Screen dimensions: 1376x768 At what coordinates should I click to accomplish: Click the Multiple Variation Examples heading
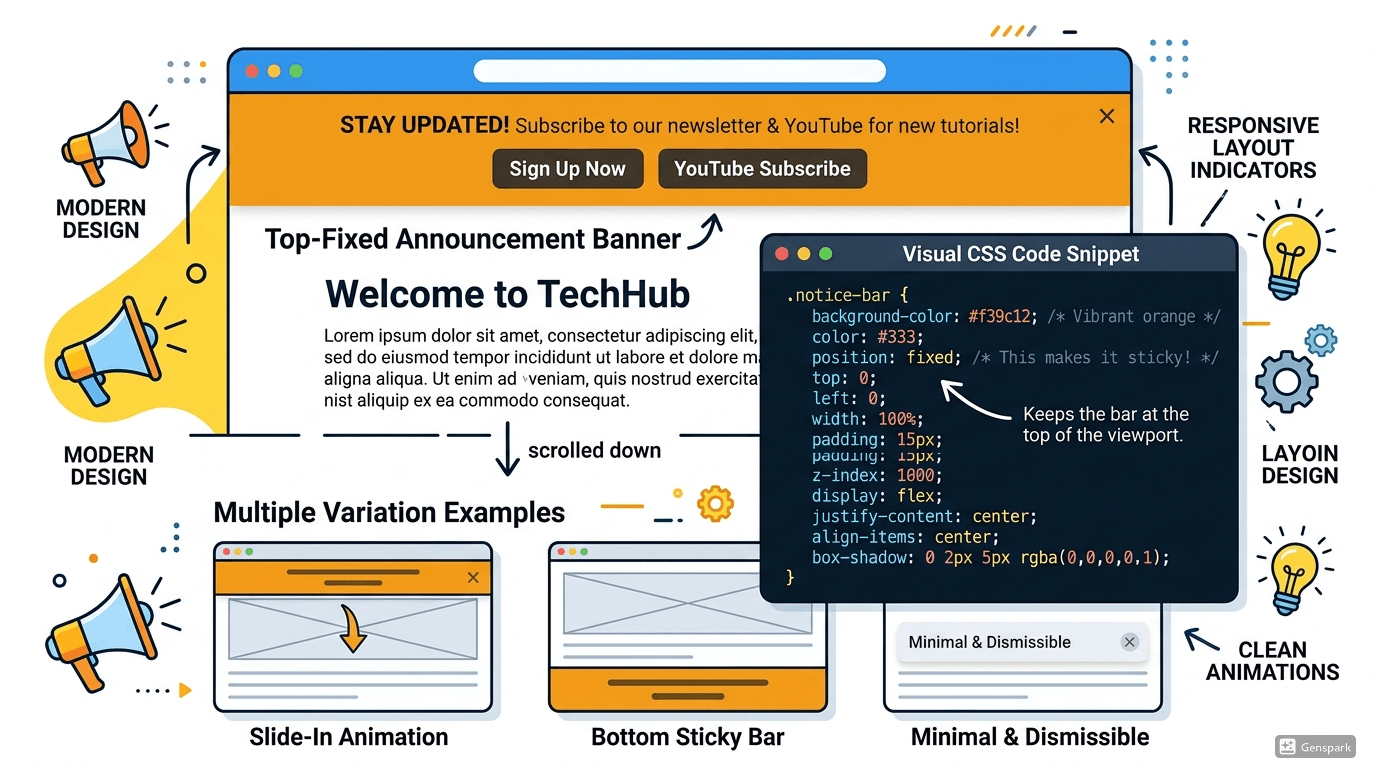389,512
